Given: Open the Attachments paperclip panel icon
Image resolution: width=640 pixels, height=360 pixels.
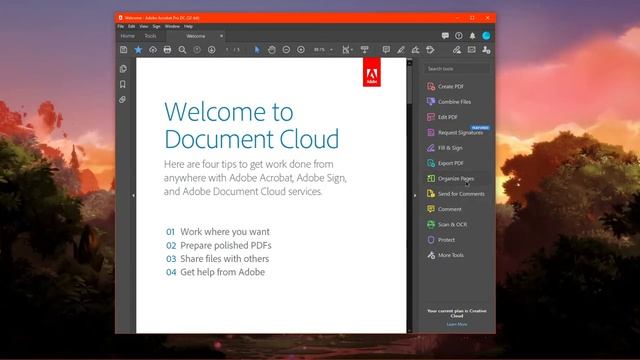Looking at the screenshot, I should [122, 100].
